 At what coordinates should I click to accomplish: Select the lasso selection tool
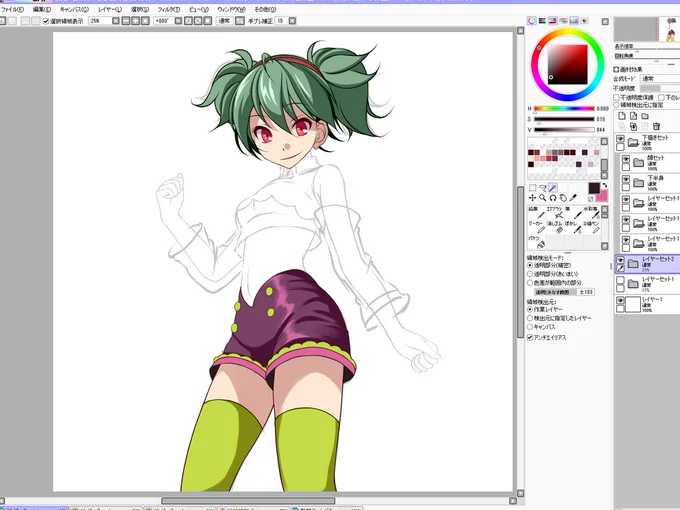[543, 188]
